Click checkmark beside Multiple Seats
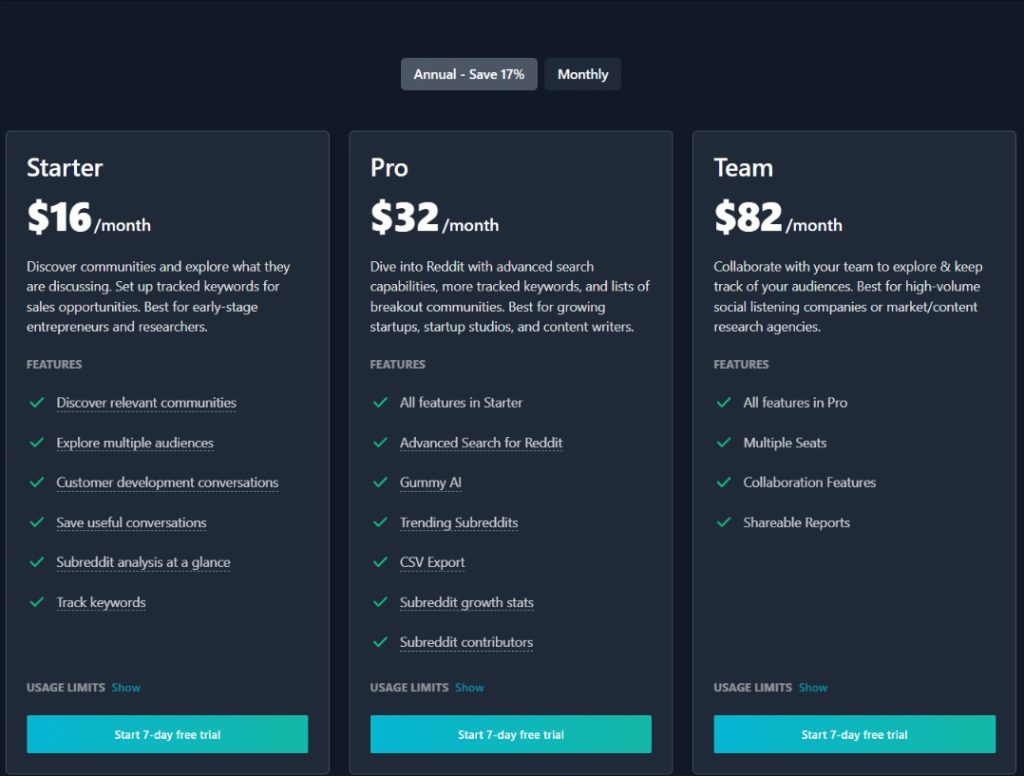The height and width of the screenshot is (776, 1024). (724, 442)
